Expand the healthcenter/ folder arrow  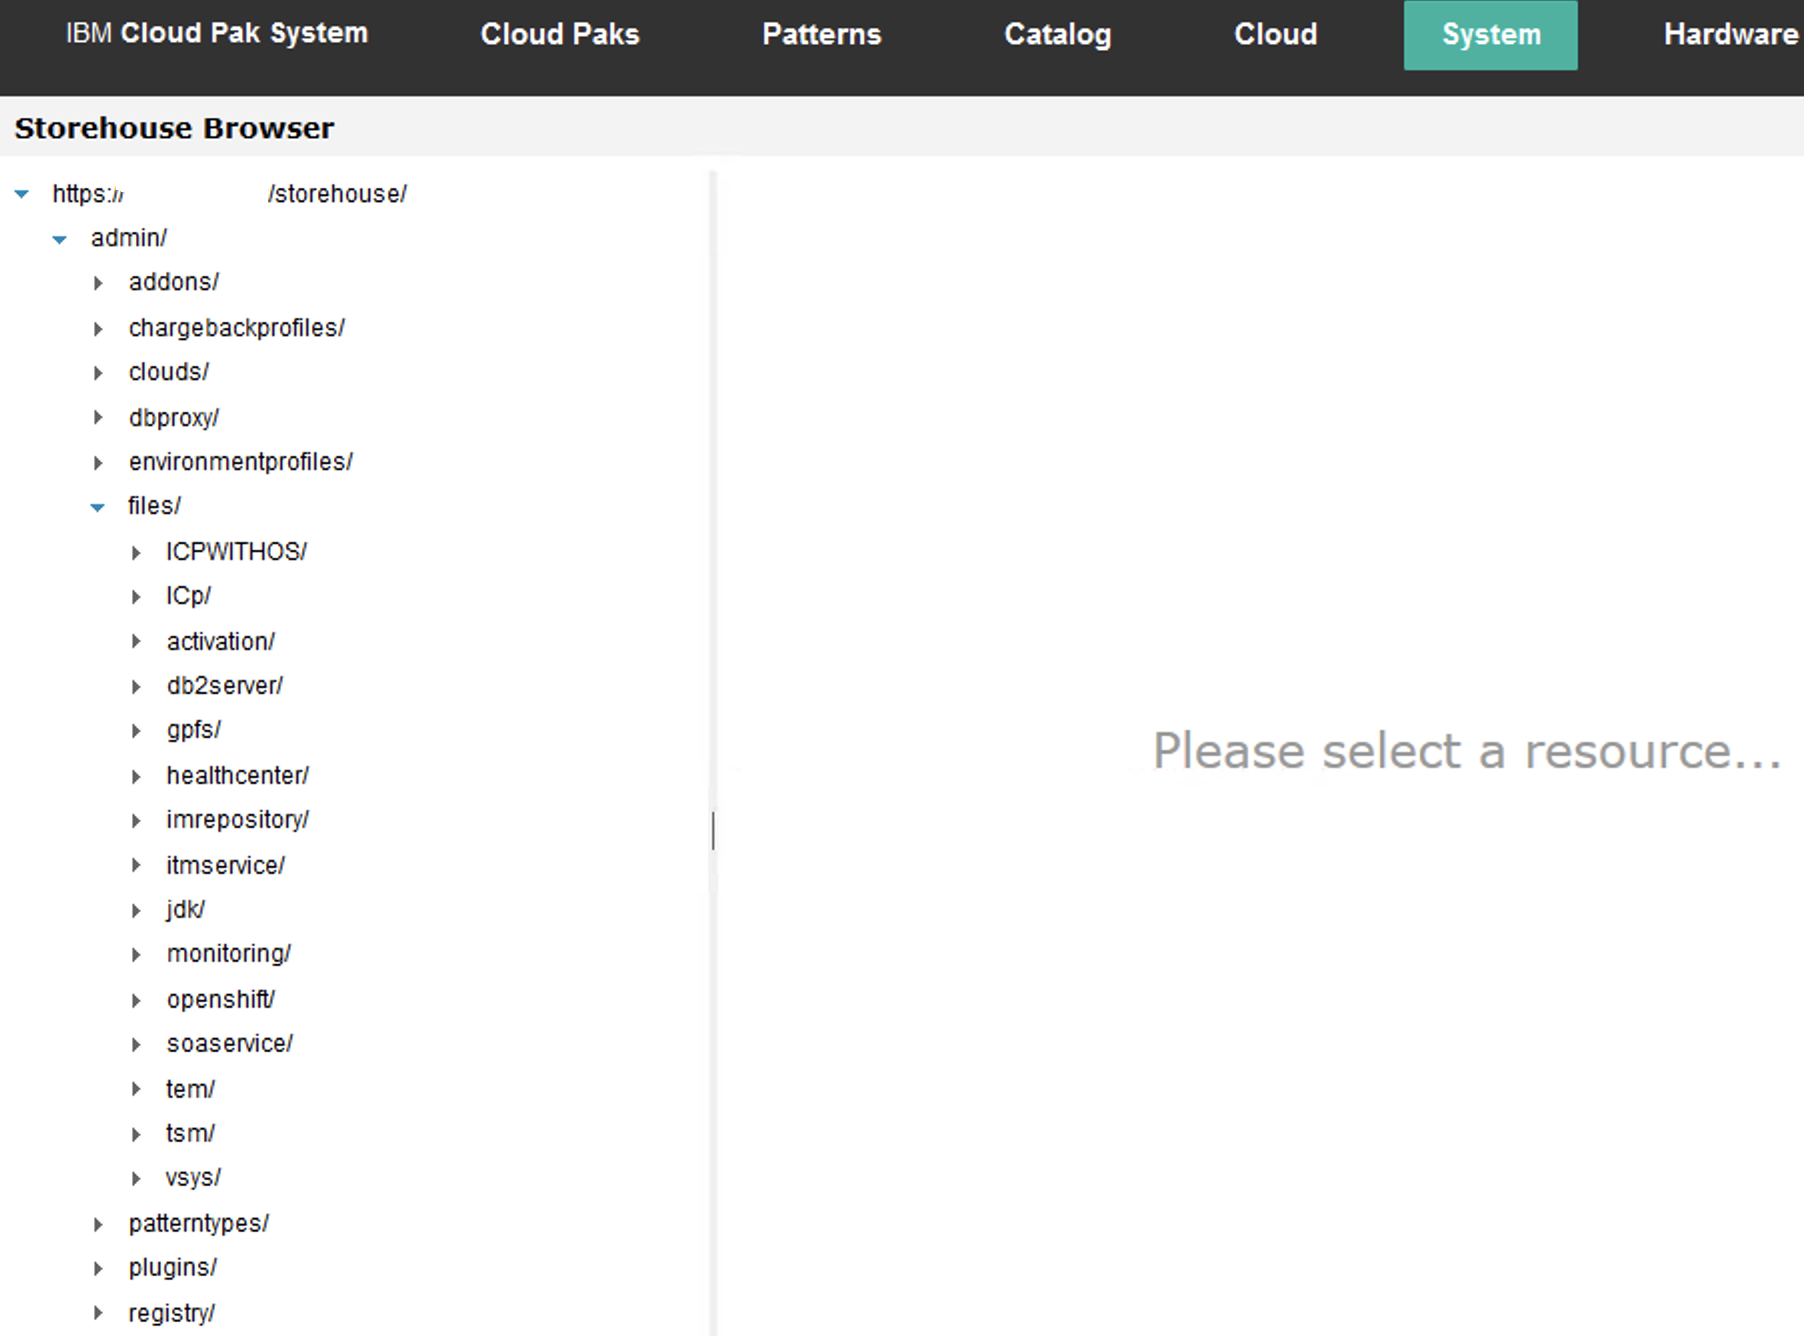click(x=136, y=776)
